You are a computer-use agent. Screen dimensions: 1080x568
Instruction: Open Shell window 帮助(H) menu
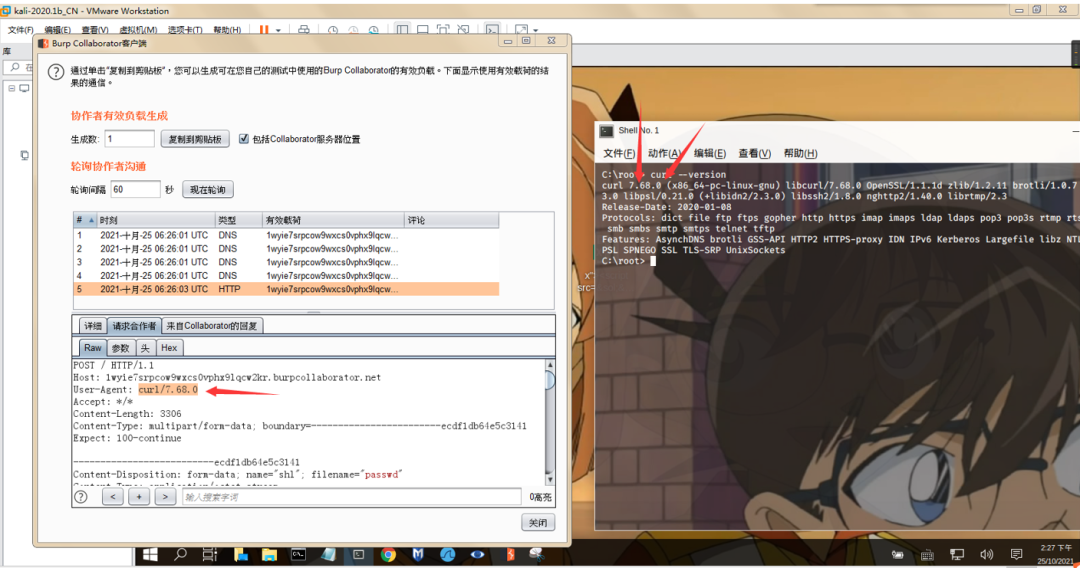click(x=800, y=153)
